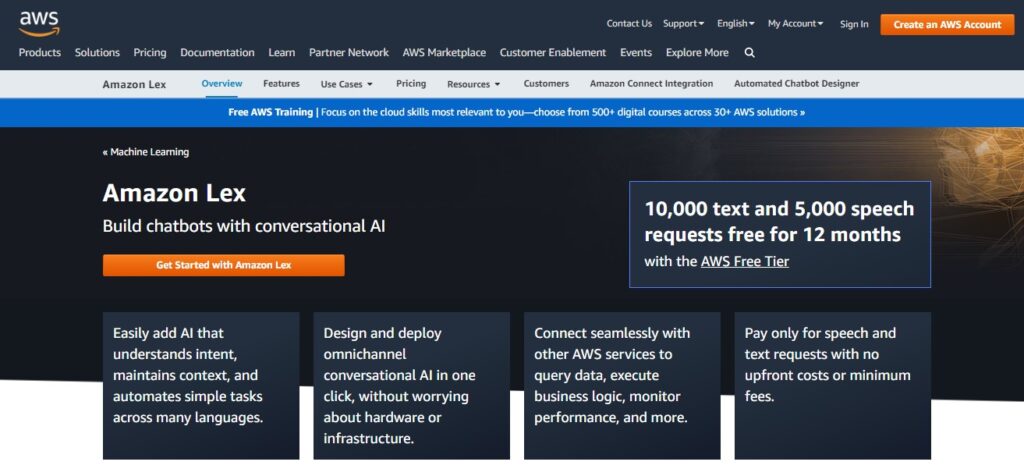The width and height of the screenshot is (1024, 476).
Task: Click '10,000 text and 5,000 speech' heading
Action: coord(779,221)
